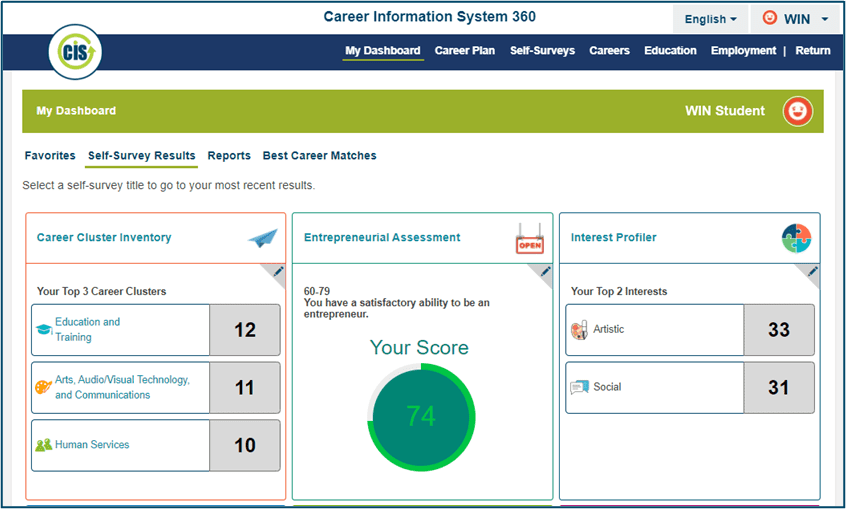Image resolution: width=846 pixels, height=509 pixels.
Task: Expand the WIN user account dropdown
Action: point(795,19)
